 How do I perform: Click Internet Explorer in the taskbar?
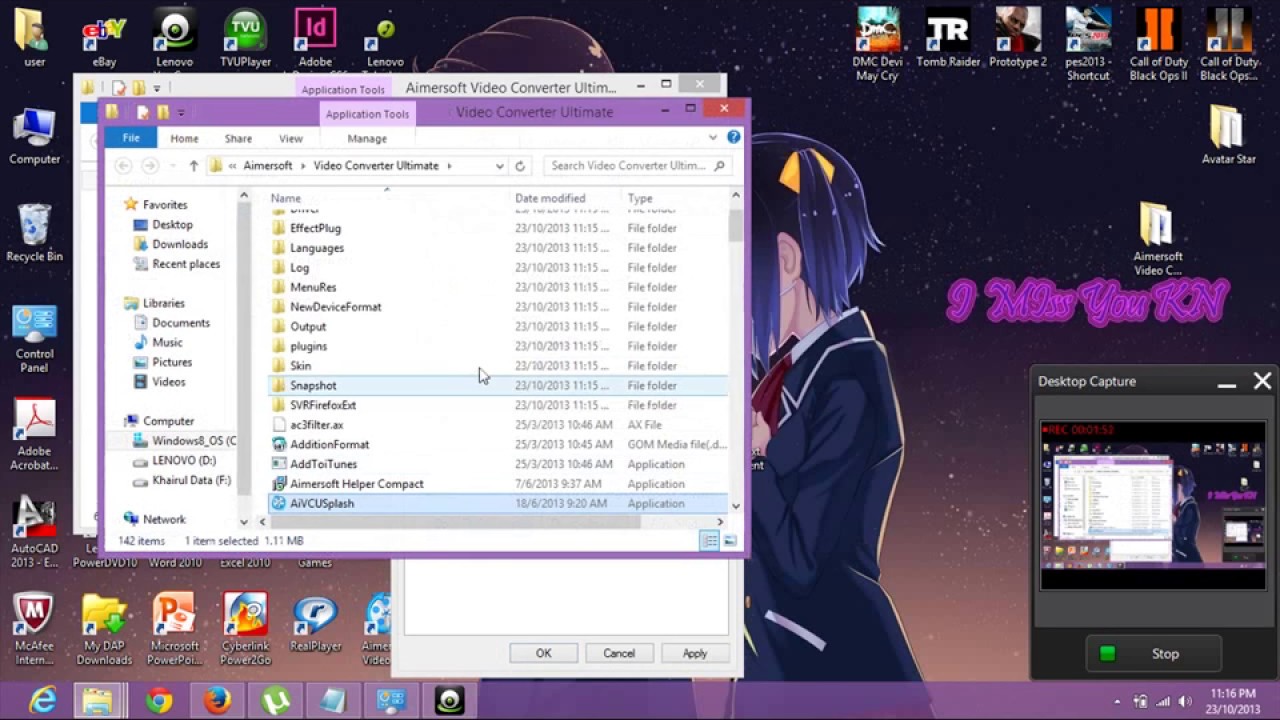43,701
